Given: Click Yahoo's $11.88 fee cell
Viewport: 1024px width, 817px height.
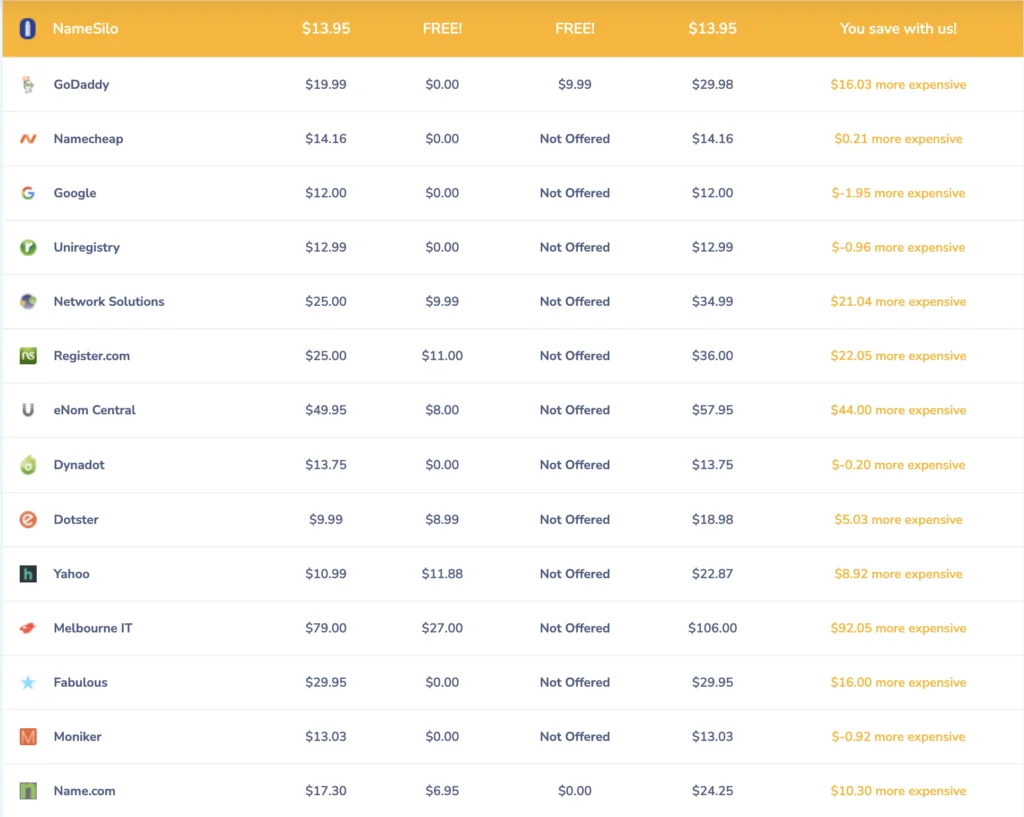Looking at the screenshot, I should (442, 574).
